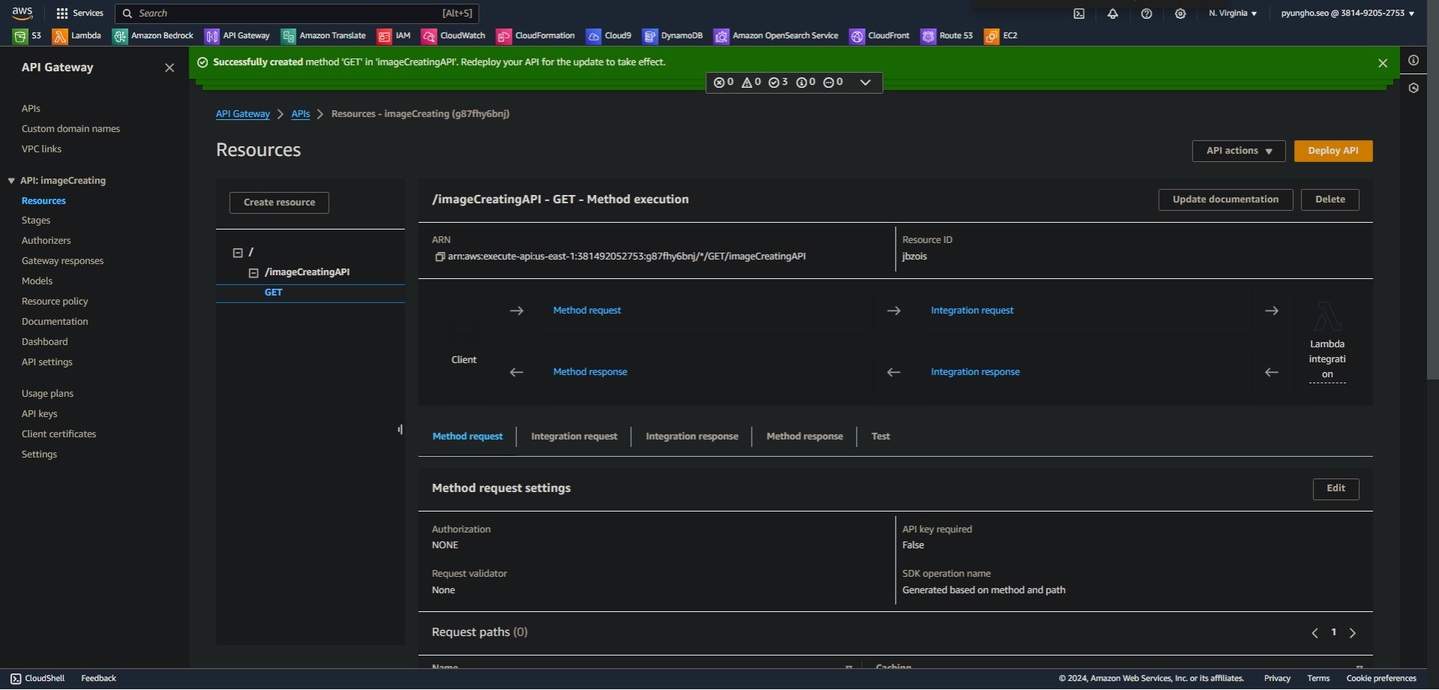Screen dimensions: 1439x690
Task: Open the Method request diagram link
Action: [587, 310]
